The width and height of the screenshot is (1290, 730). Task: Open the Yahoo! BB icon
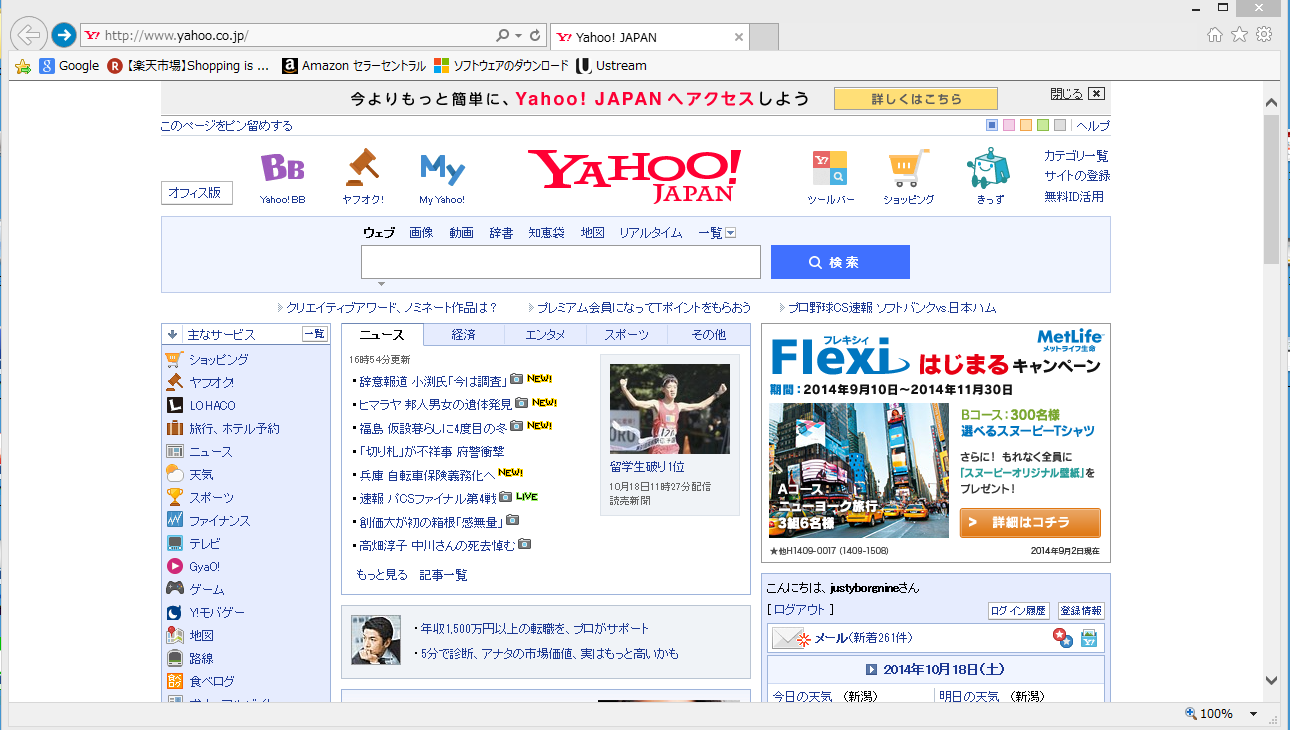(x=282, y=169)
